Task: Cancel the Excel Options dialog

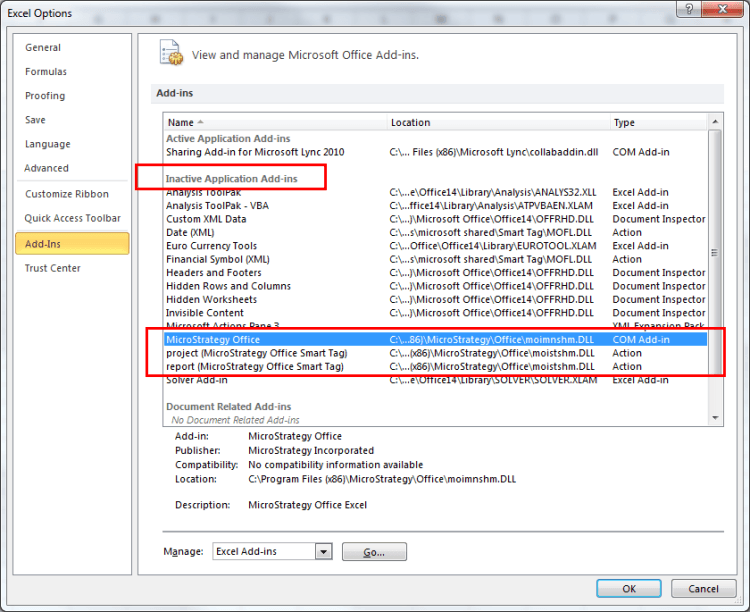Action: coord(704,588)
